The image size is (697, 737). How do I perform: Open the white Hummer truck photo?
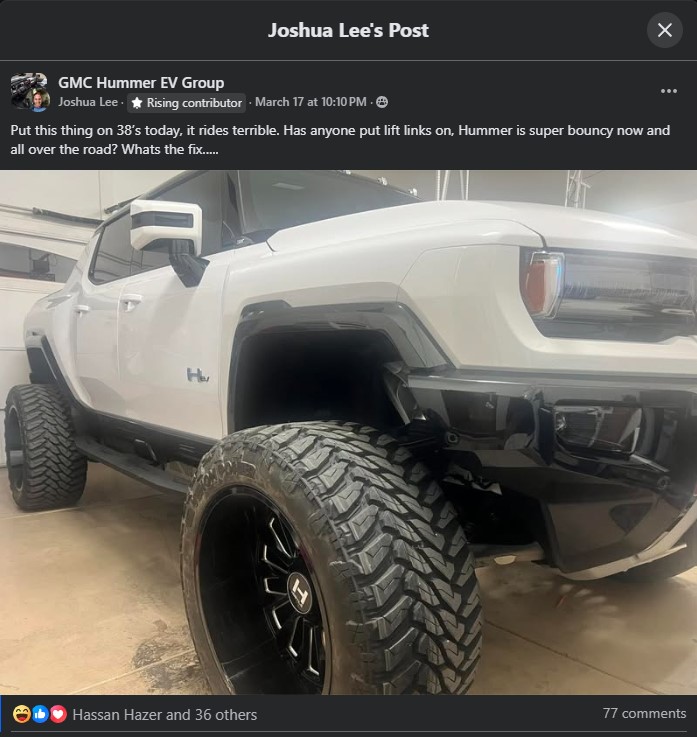pos(348,432)
